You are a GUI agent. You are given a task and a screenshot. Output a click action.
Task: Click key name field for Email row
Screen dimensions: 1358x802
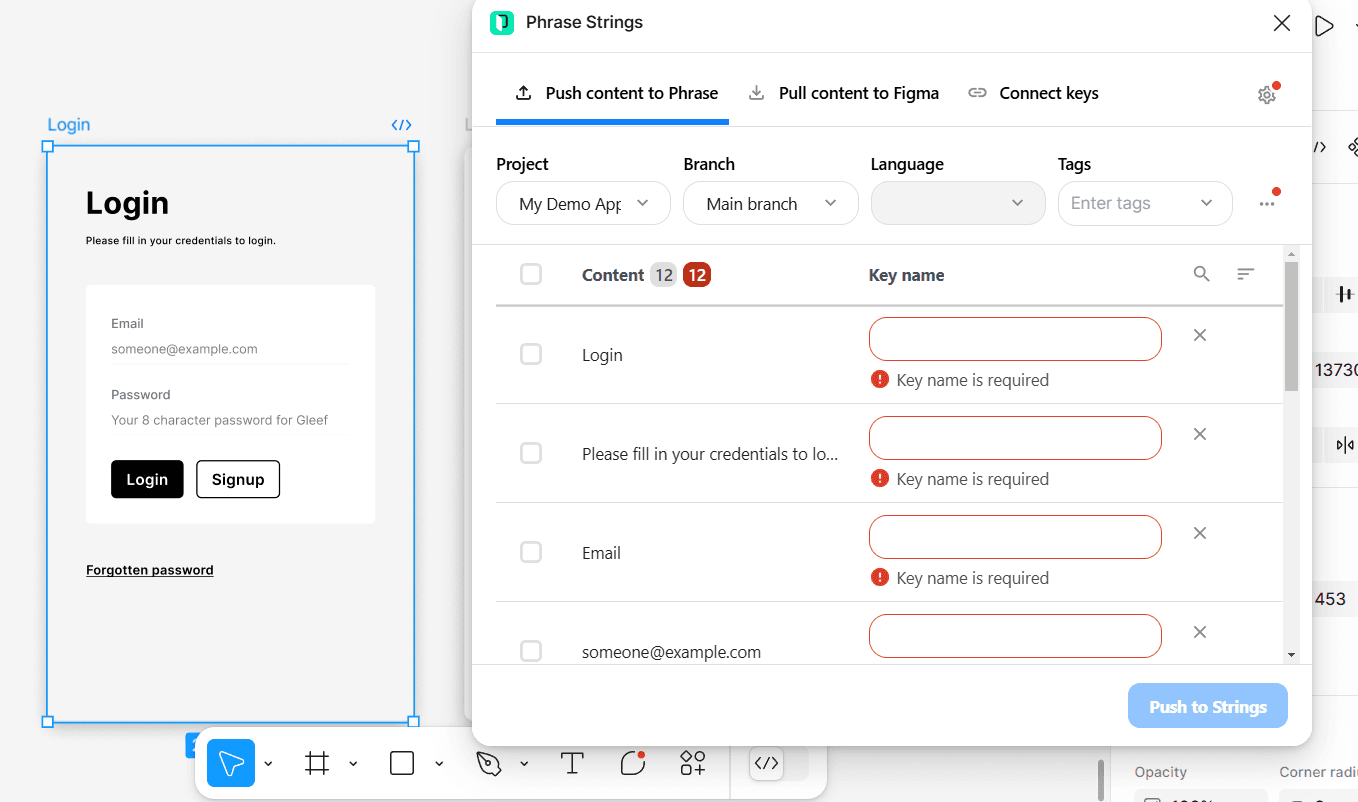[x=1015, y=537]
